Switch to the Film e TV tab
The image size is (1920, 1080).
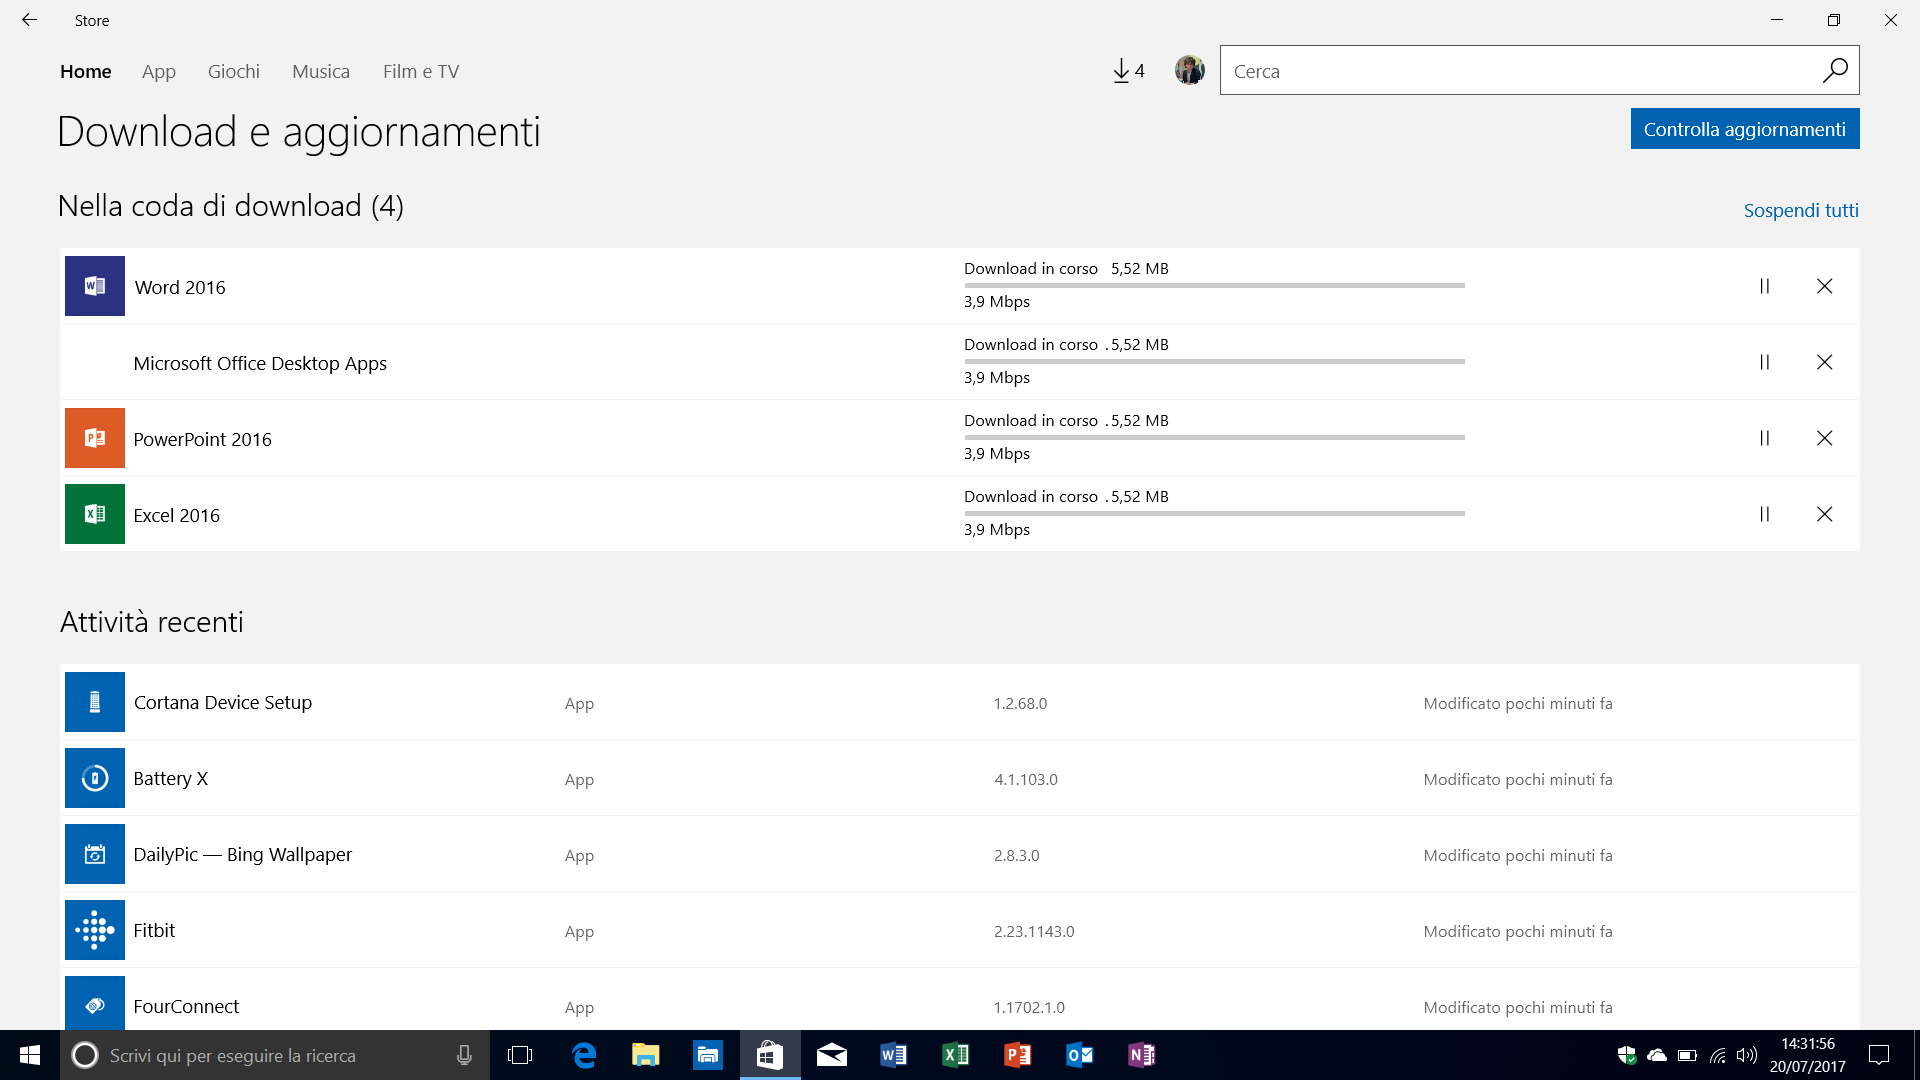pyautogui.click(x=421, y=71)
